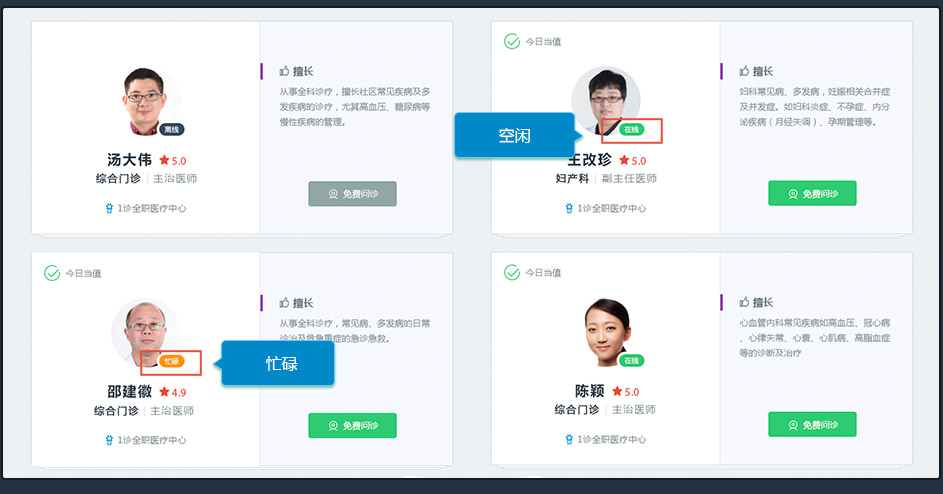Open 王改珍's profile photo

click(606, 100)
